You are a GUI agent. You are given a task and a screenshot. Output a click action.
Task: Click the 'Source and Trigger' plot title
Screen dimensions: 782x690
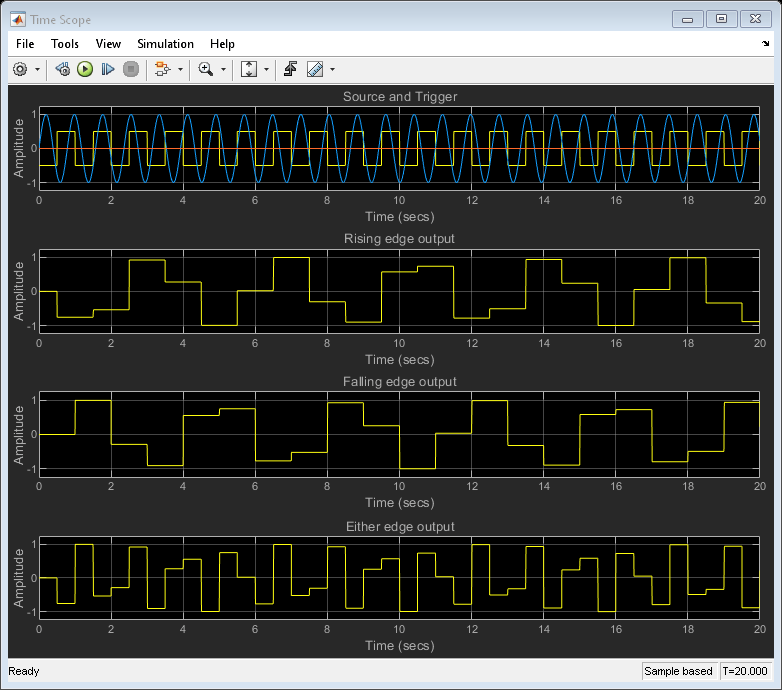click(400, 97)
